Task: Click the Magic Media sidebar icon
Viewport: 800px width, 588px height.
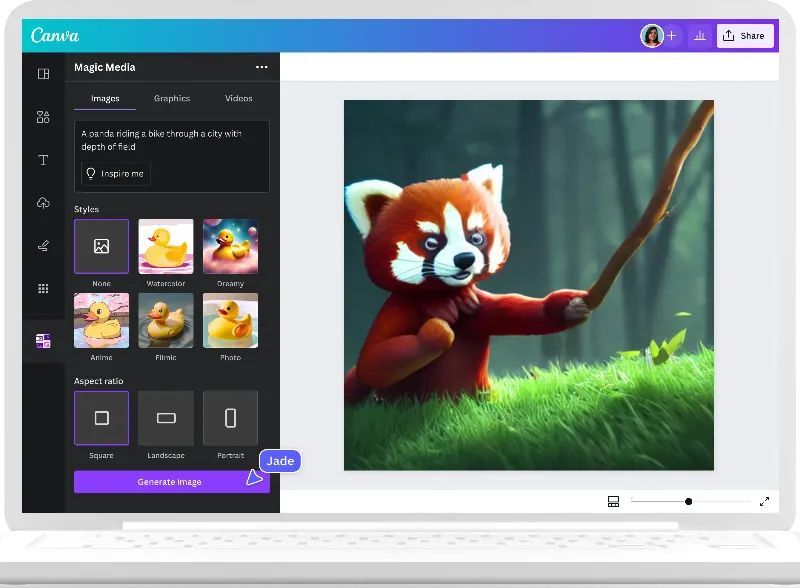Action: (43, 341)
